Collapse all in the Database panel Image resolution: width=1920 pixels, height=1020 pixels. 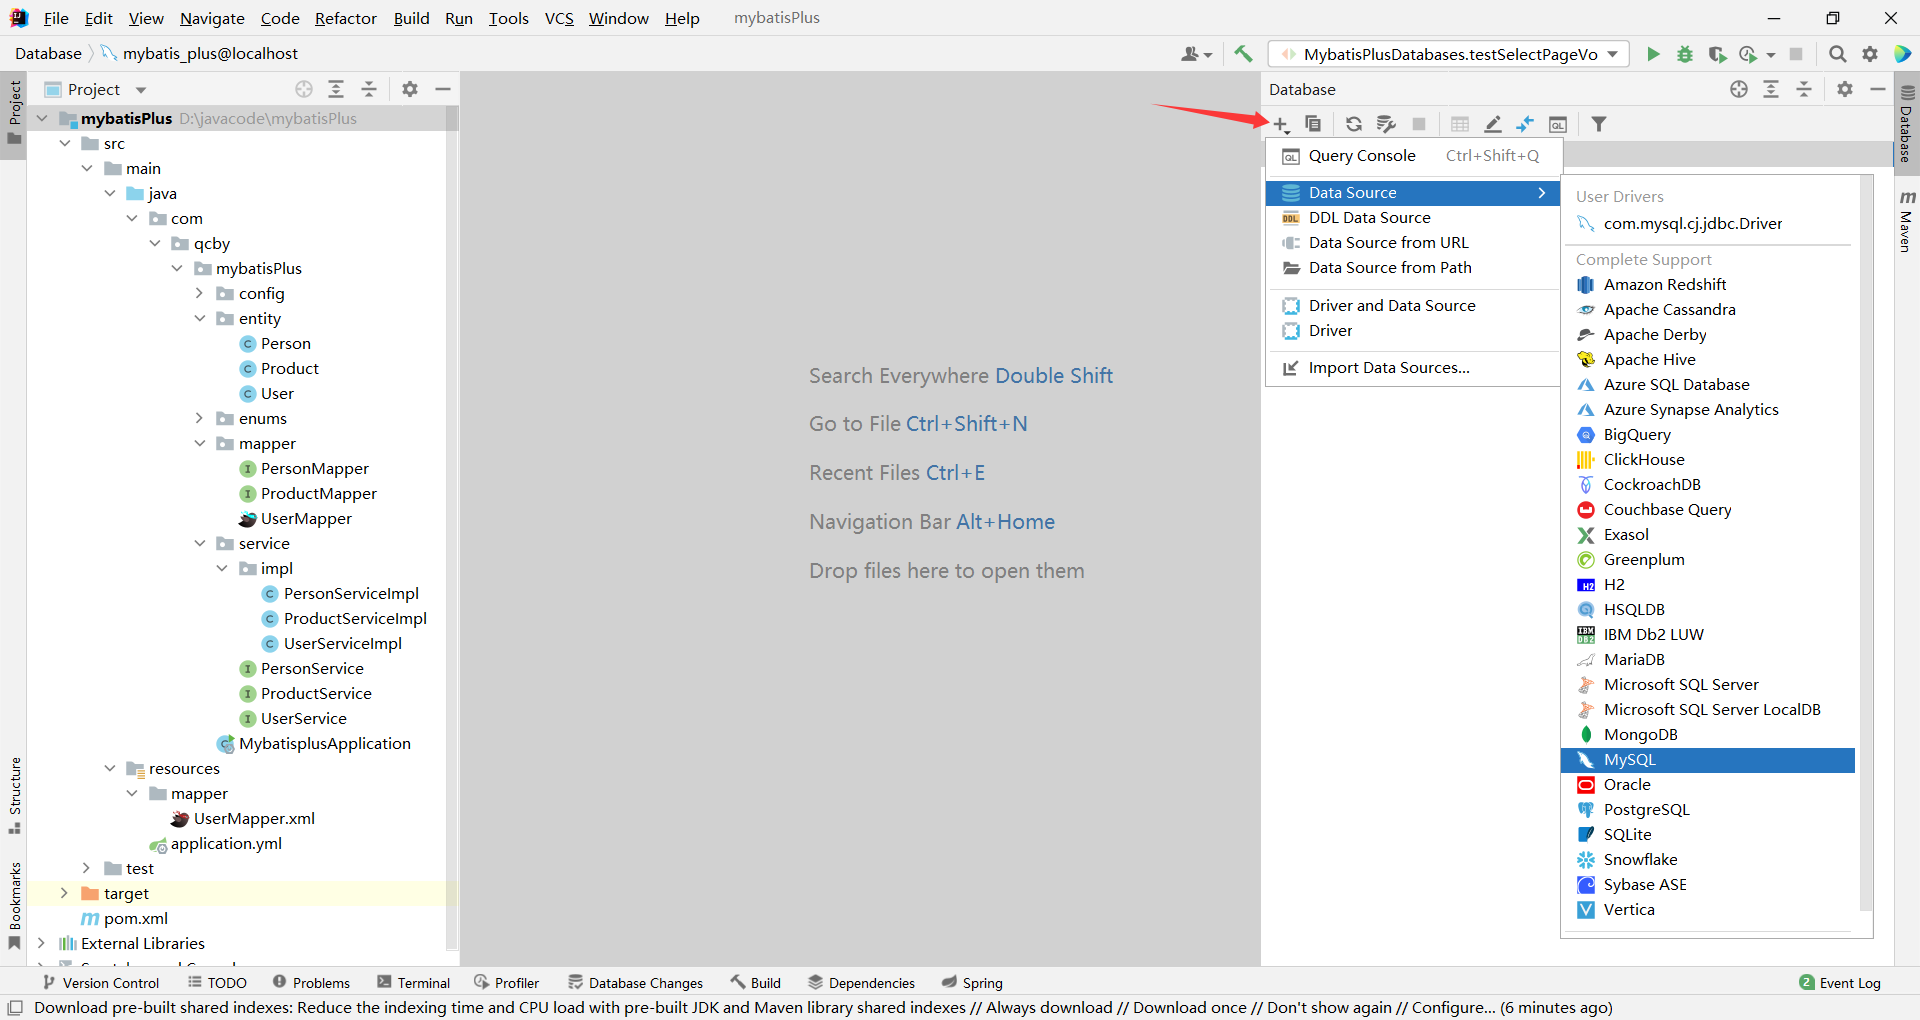point(1804,89)
